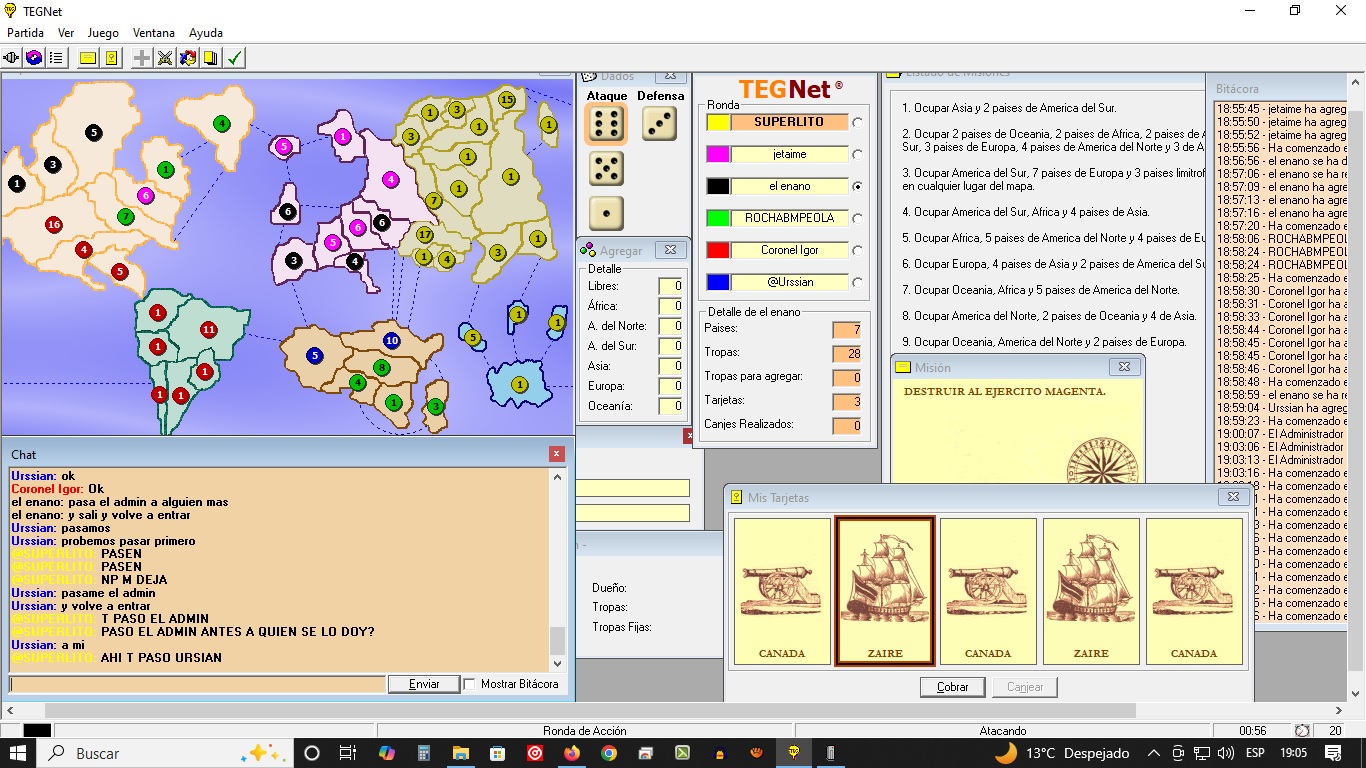Open the Windows Start button
The width and height of the screenshot is (1366, 768).
(x=19, y=753)
